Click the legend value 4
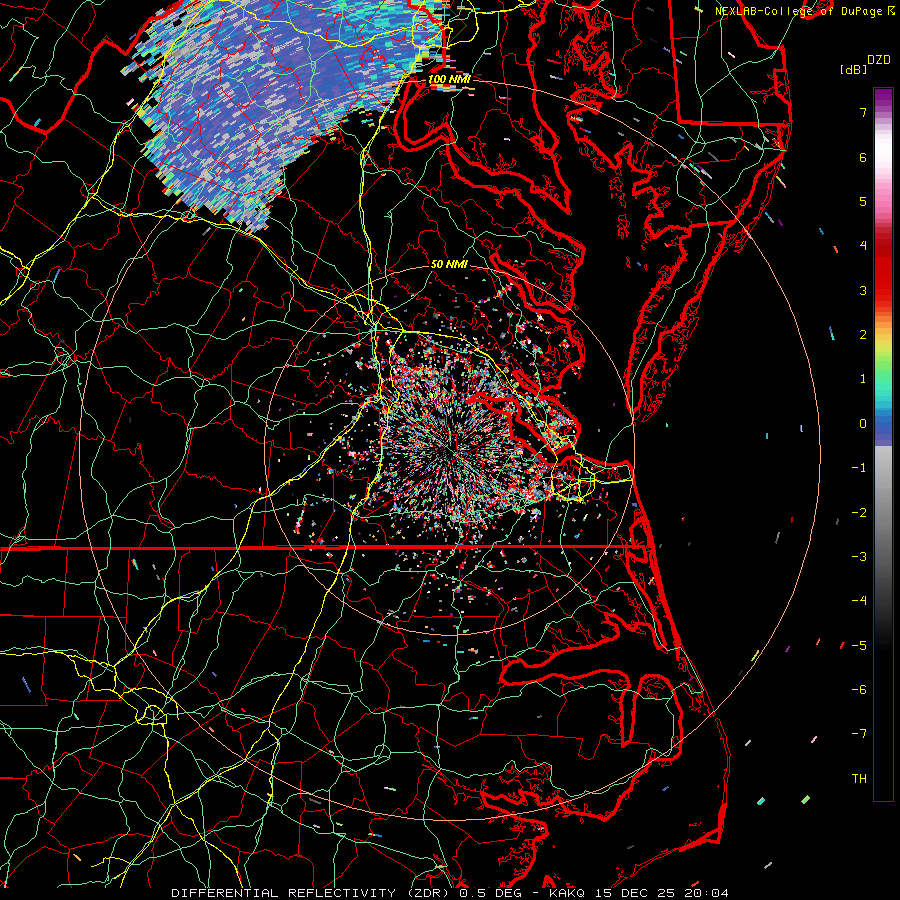900x900 pixels. coord(863,246)
